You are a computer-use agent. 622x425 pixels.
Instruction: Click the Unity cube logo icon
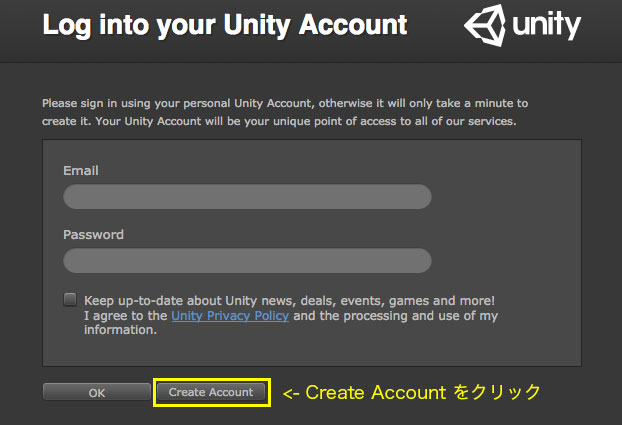click(486, 25)
